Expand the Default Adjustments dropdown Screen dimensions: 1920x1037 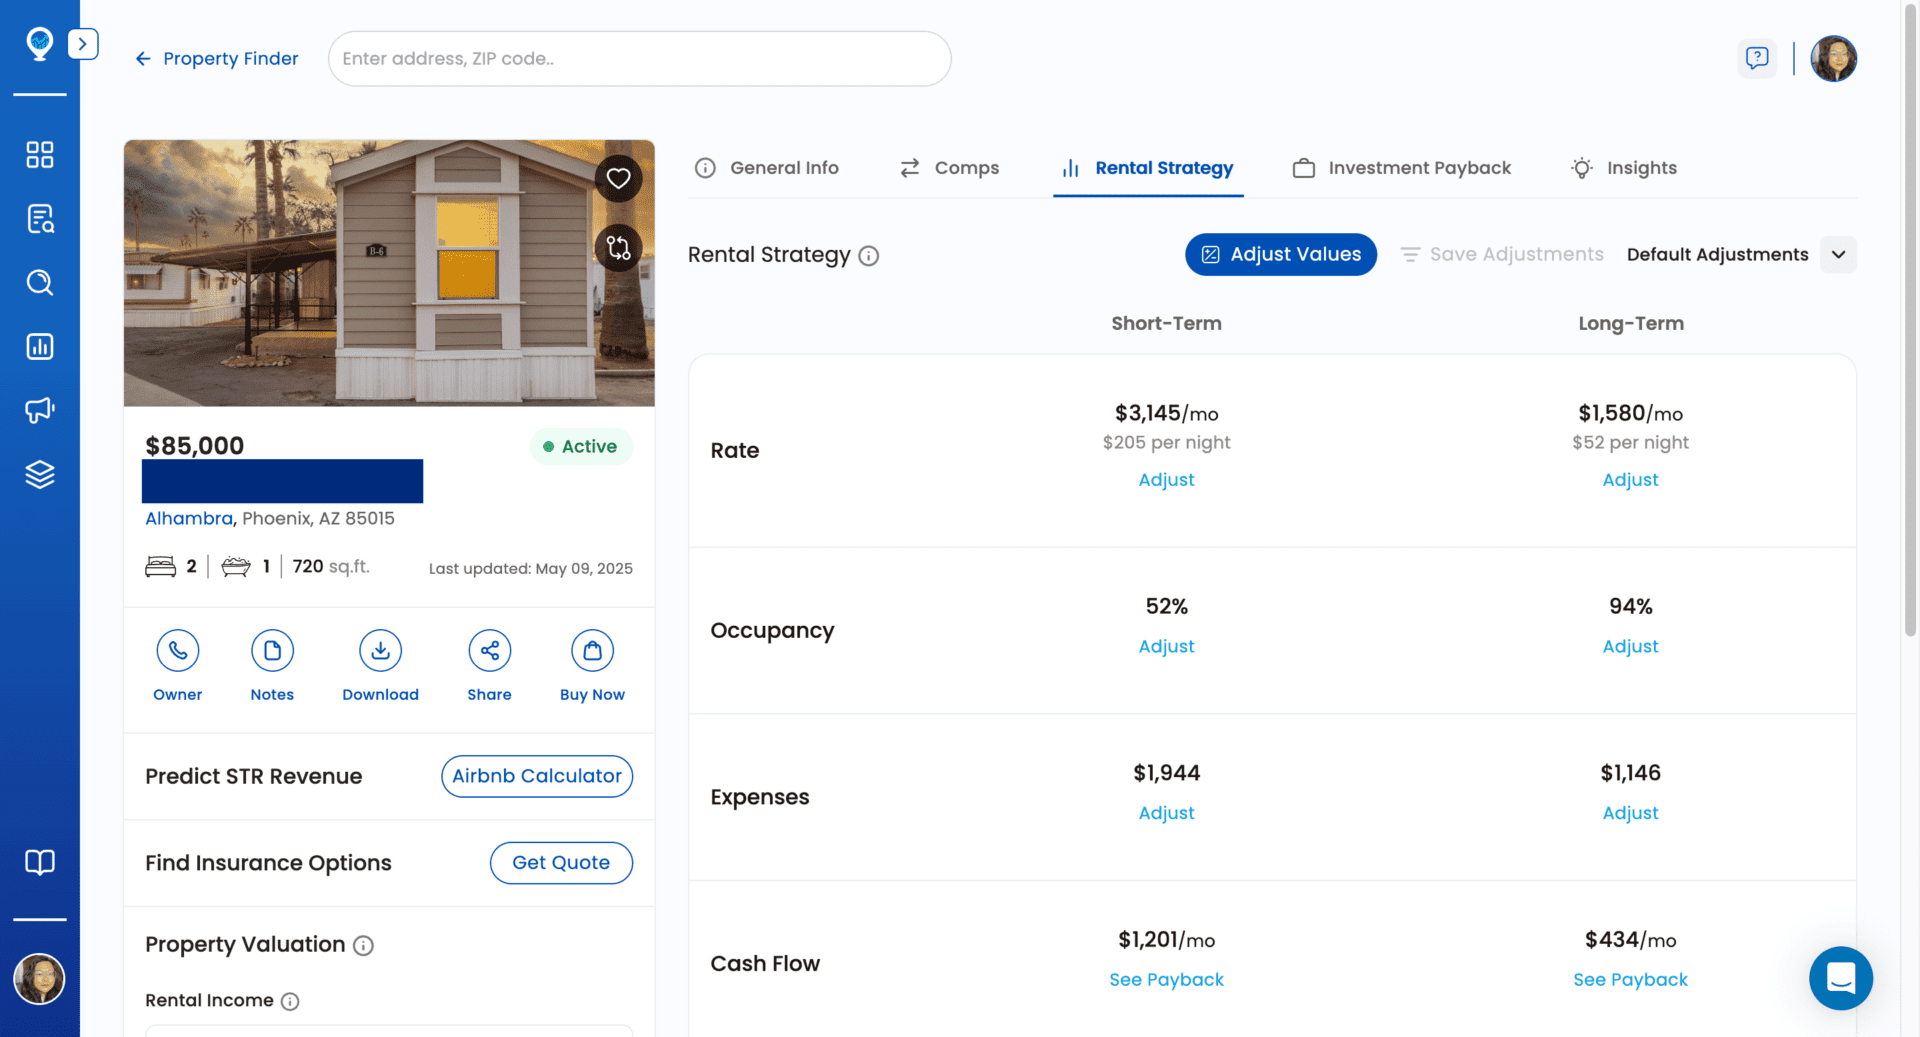[x=1838, y=254]
